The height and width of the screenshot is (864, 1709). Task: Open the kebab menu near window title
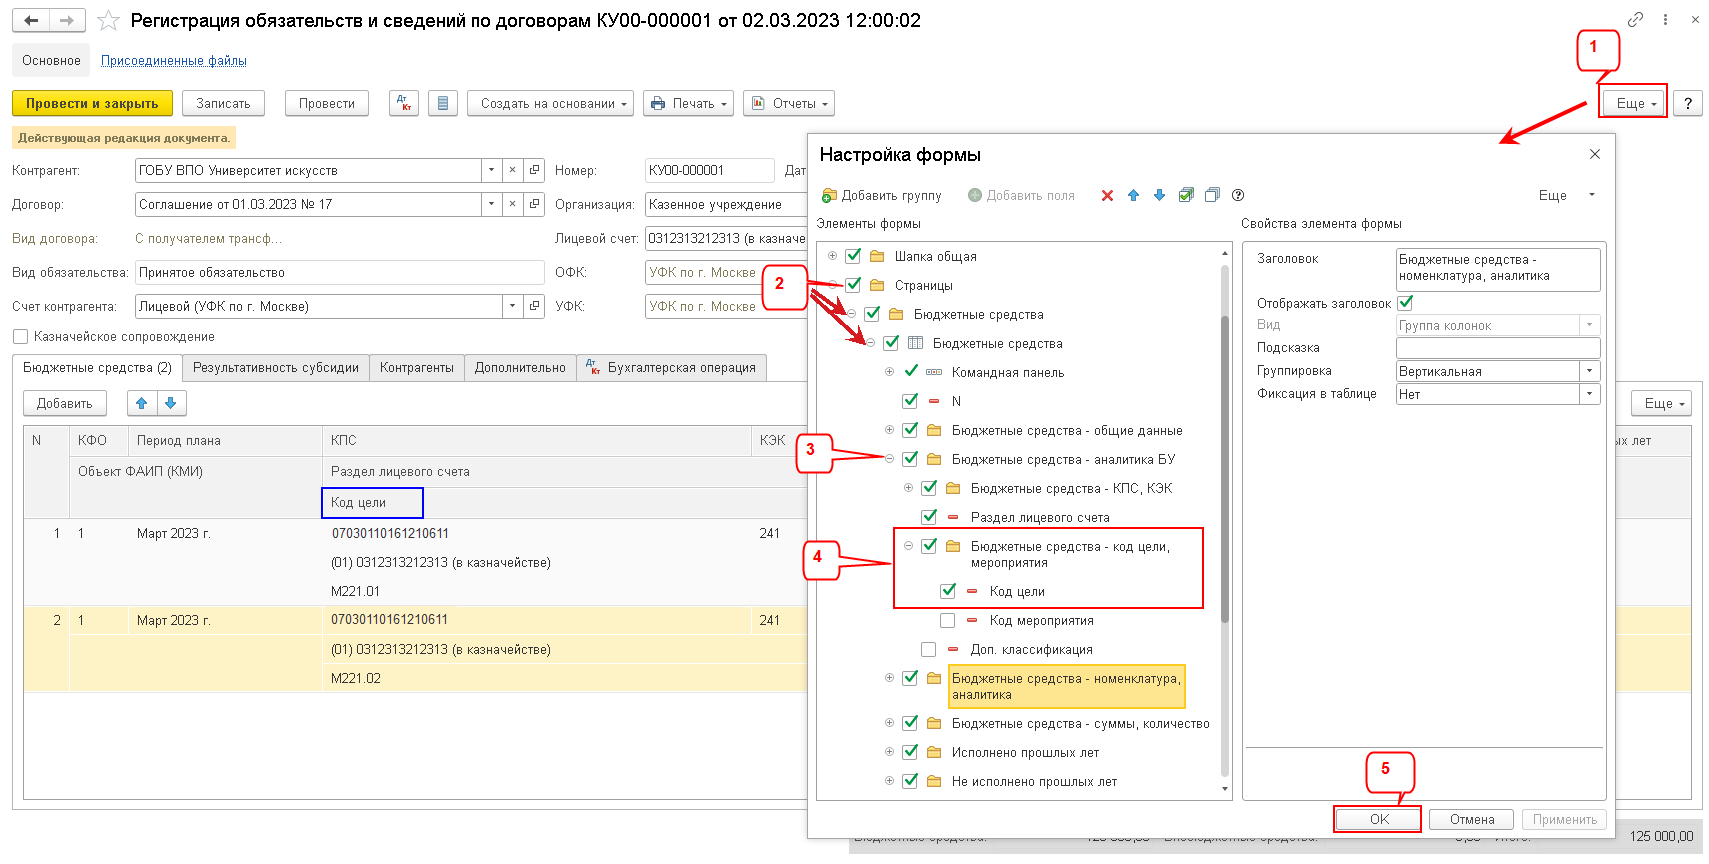tap(1665, 19)
